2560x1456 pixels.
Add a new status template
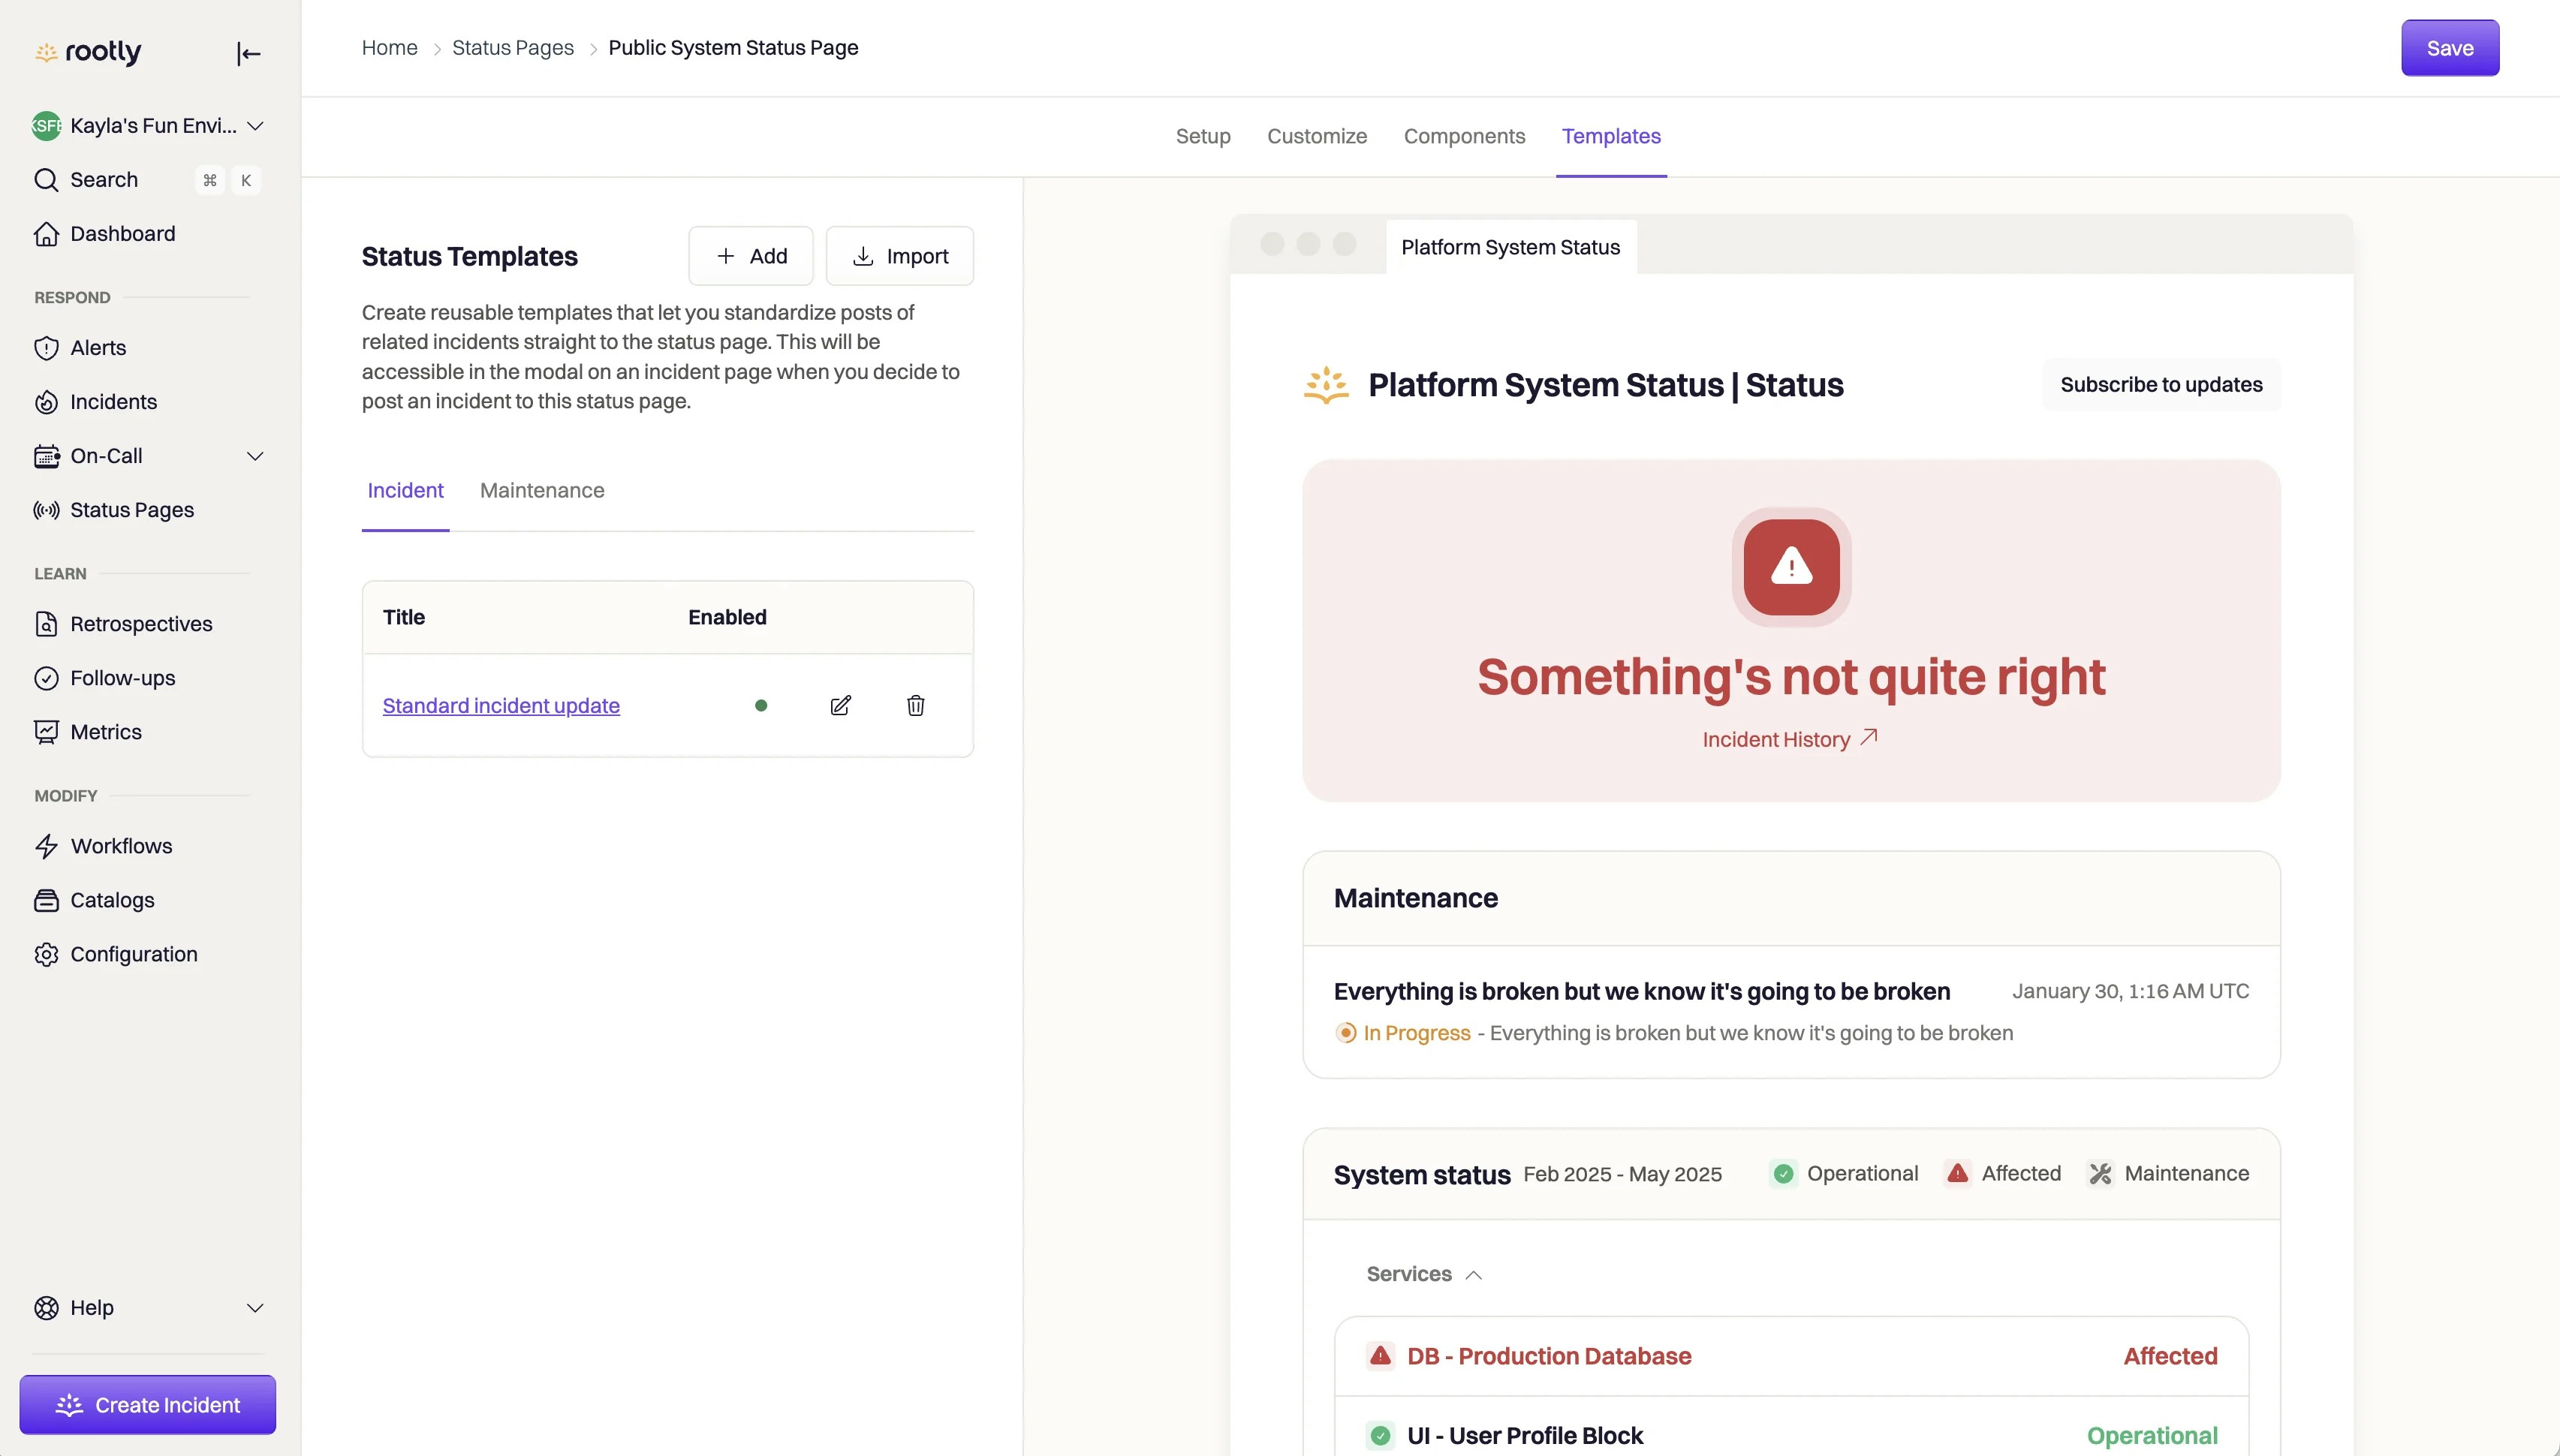pyautogui.click(x=751, y=256)
